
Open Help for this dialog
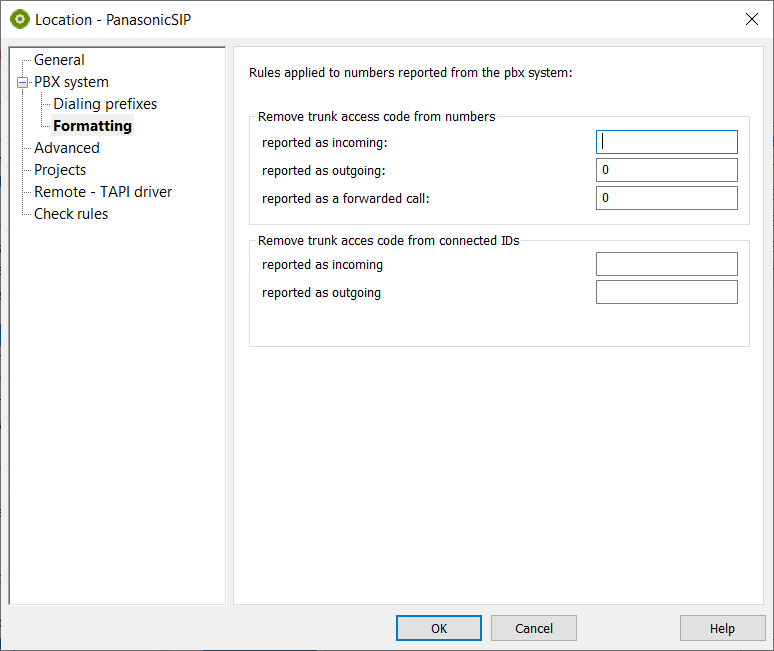[x=722, y=628]
